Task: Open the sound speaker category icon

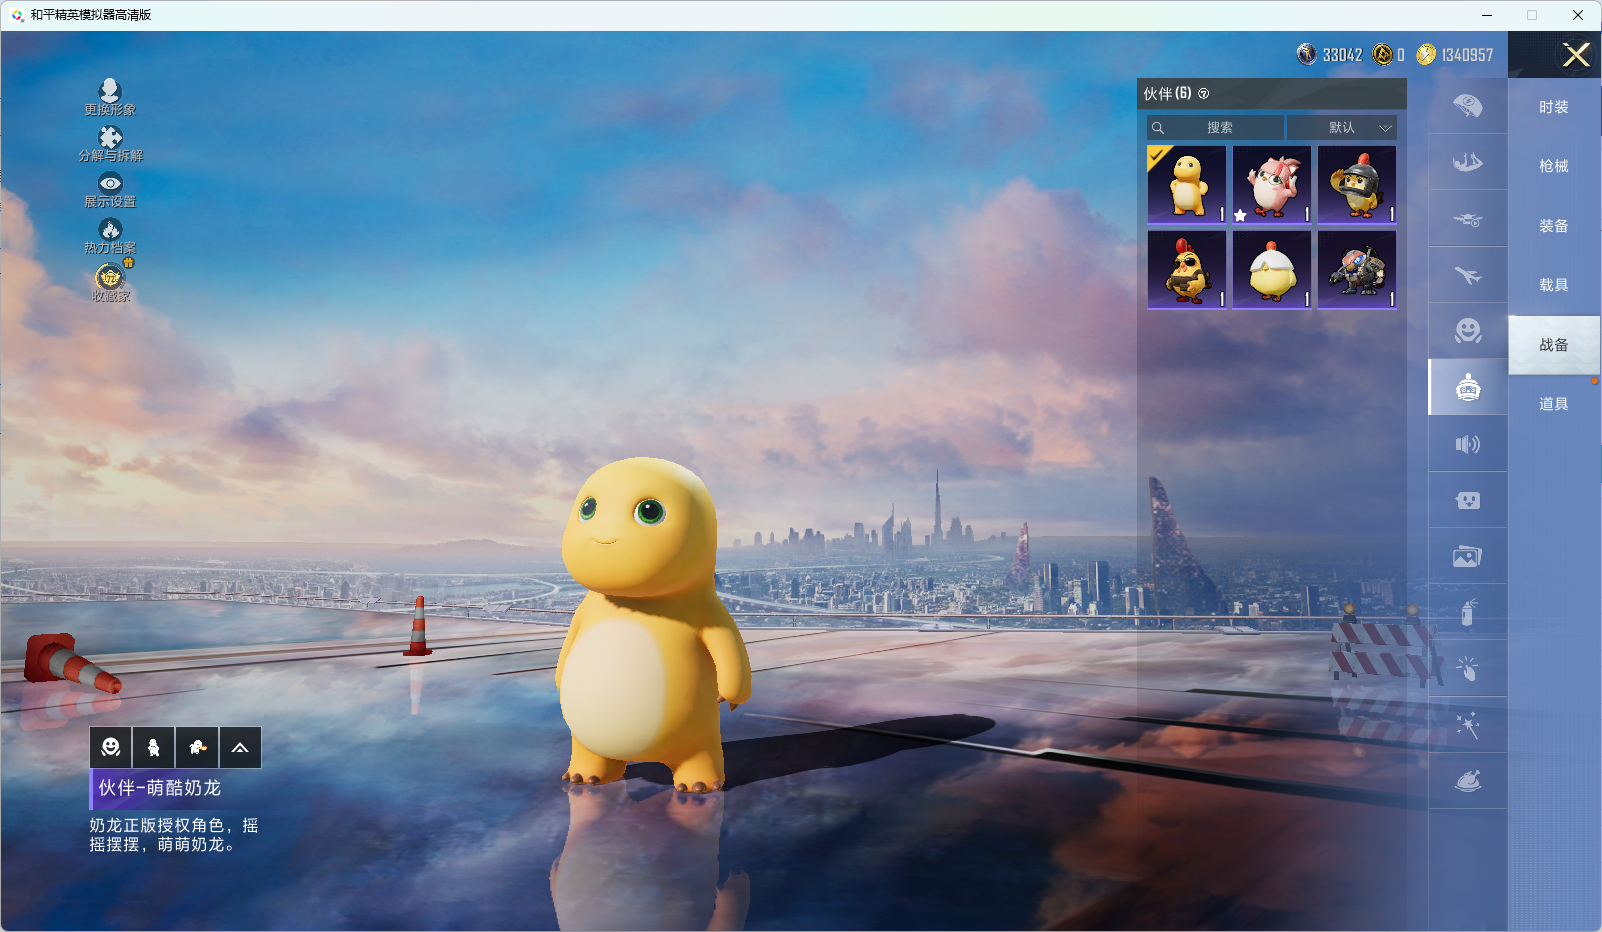Action: click(1467, 444)
